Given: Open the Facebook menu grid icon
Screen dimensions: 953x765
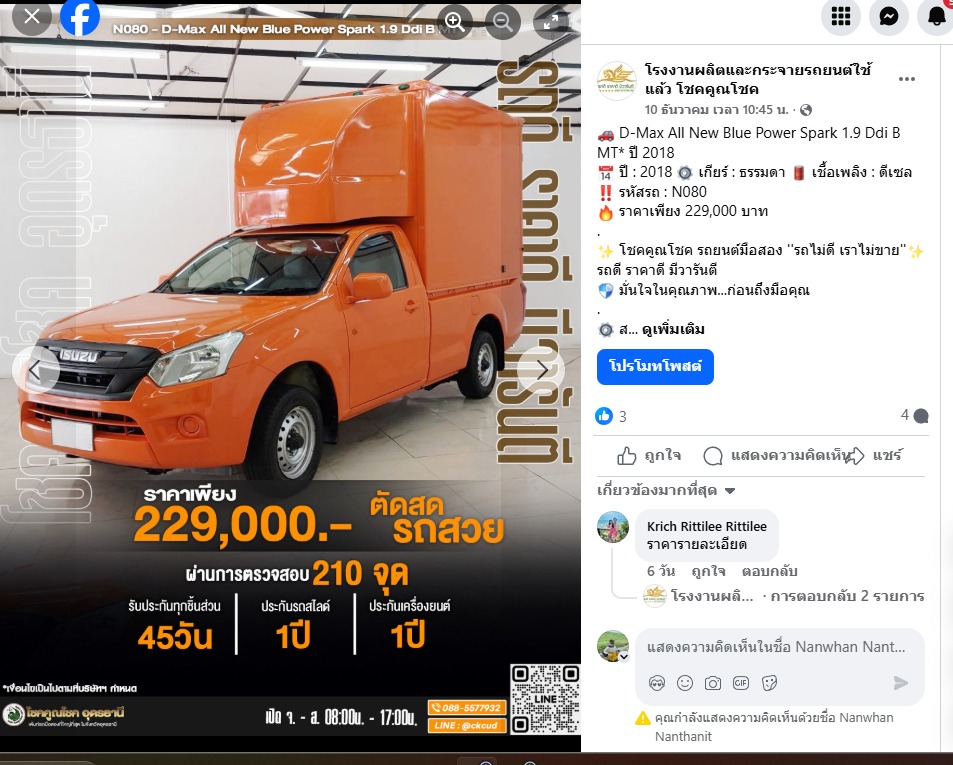Looking at the screenshot, I should [841, 17].
